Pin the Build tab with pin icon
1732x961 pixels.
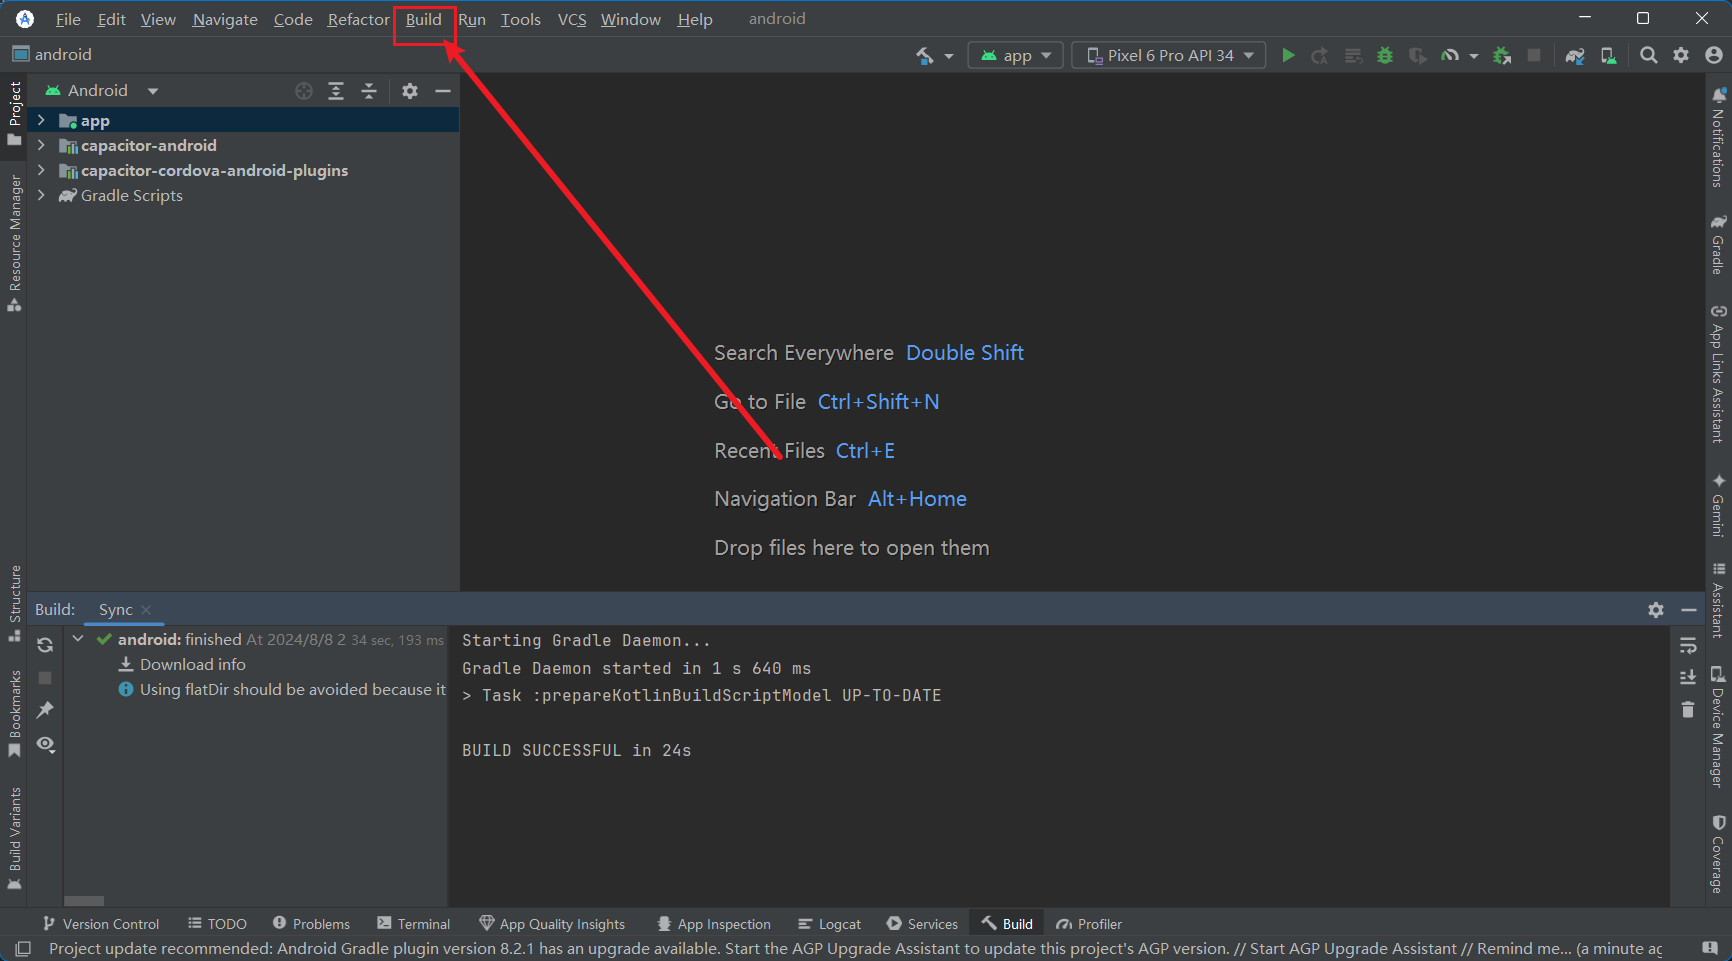coord(45,710)
